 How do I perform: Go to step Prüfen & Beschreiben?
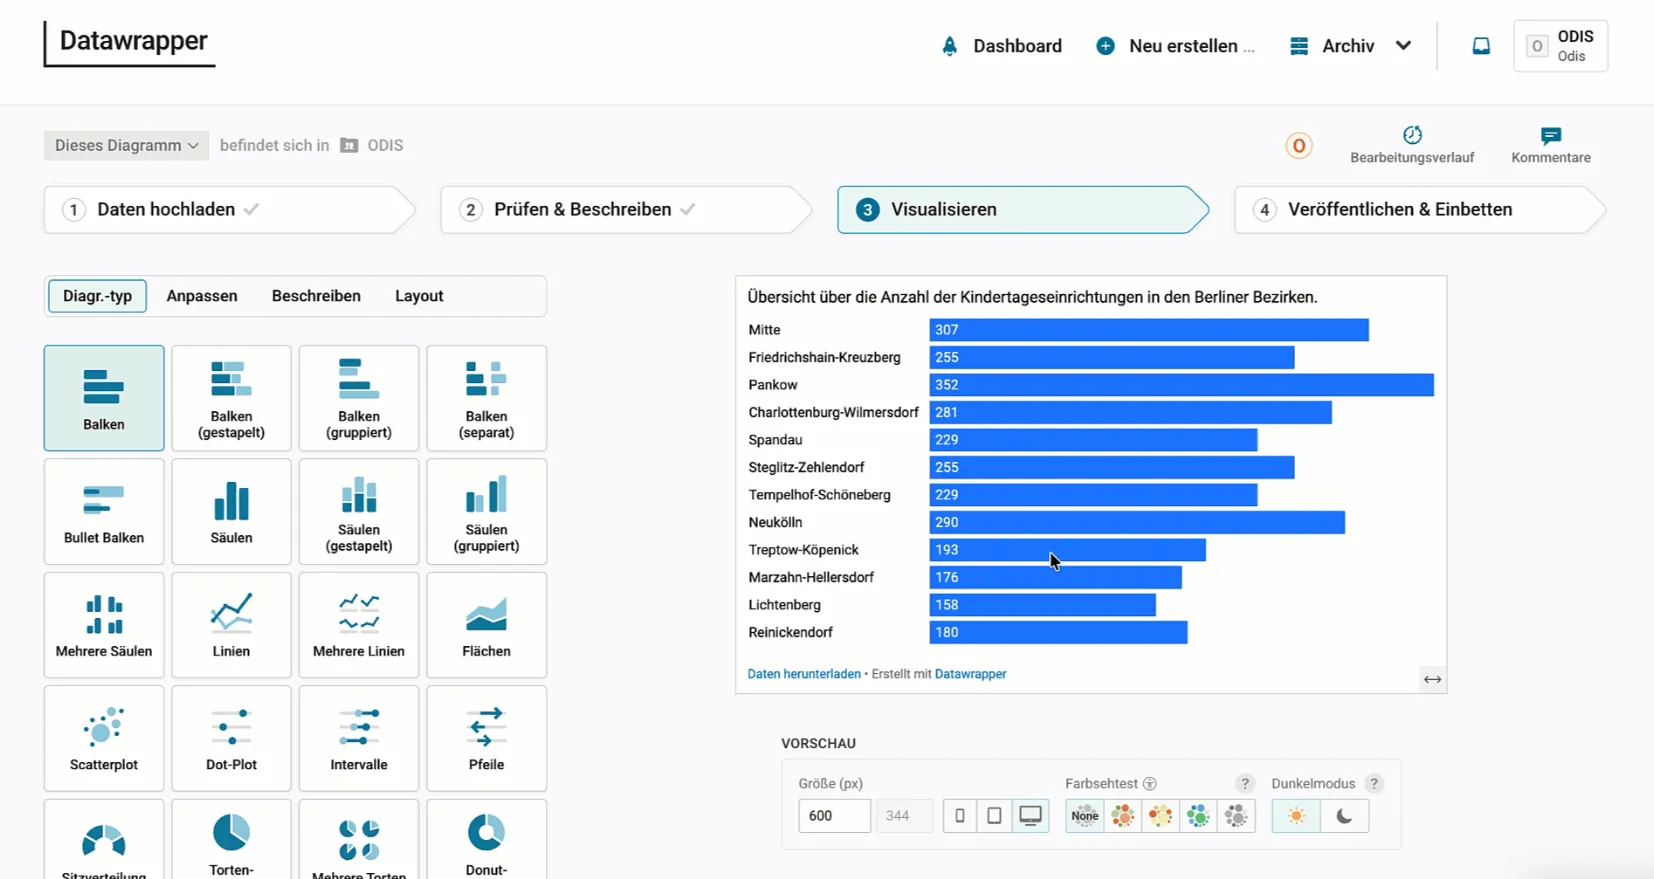coord(626,210)
